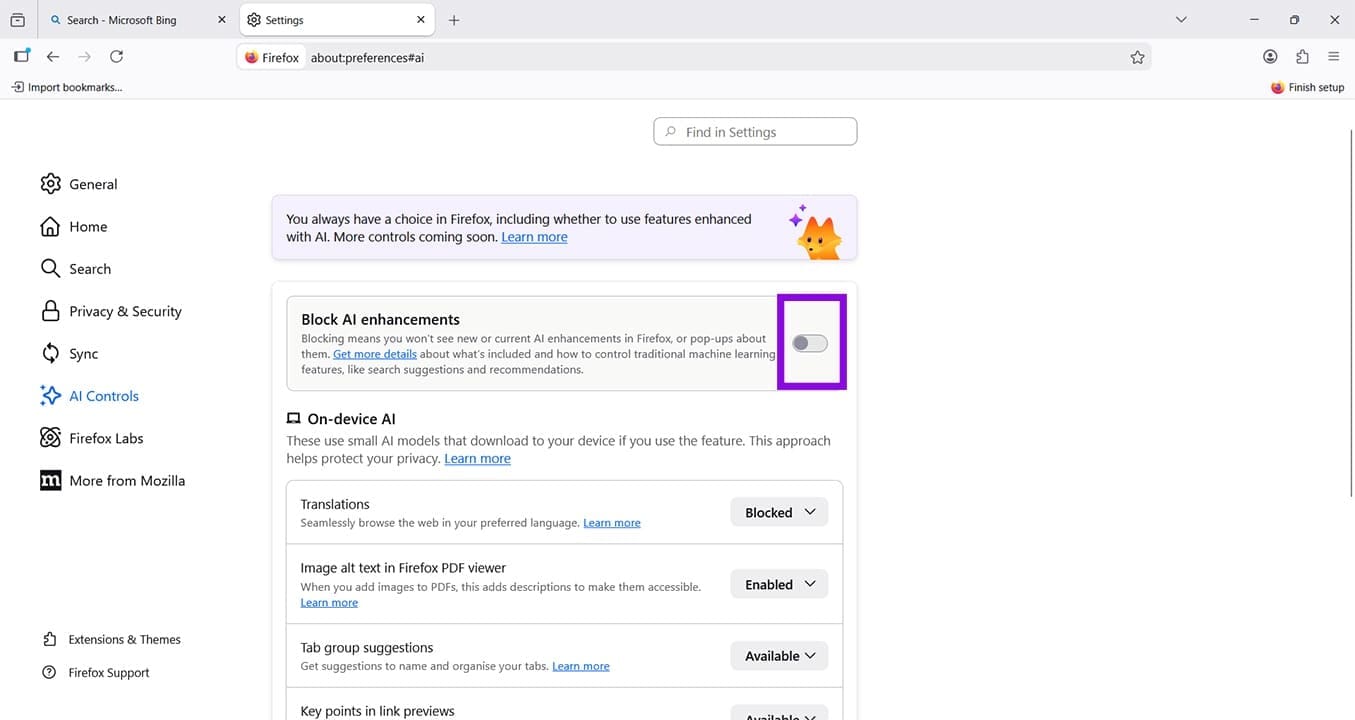Click the Translations row title text

coord(335,505)
